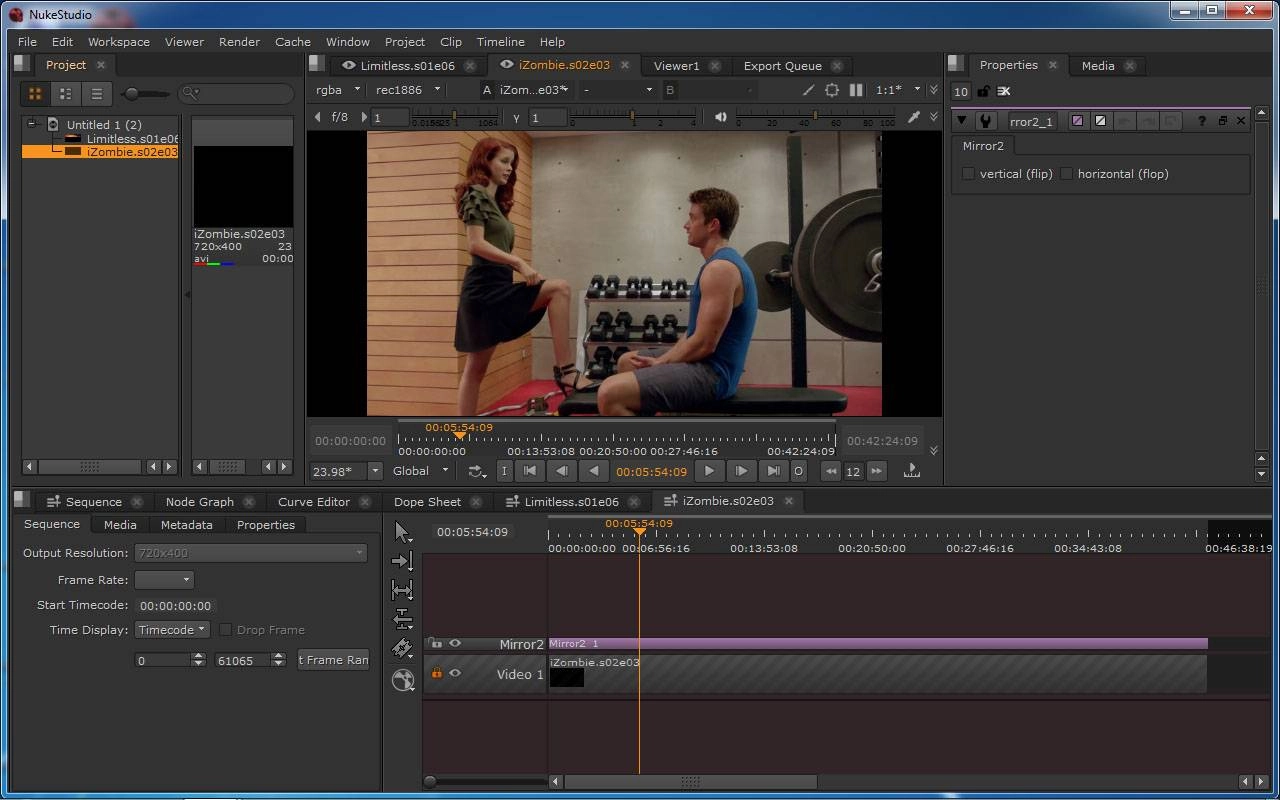The image size is (1280, 800).
Task: Open the Time Display Timecode dropdown
Action: tap(172, 630)
